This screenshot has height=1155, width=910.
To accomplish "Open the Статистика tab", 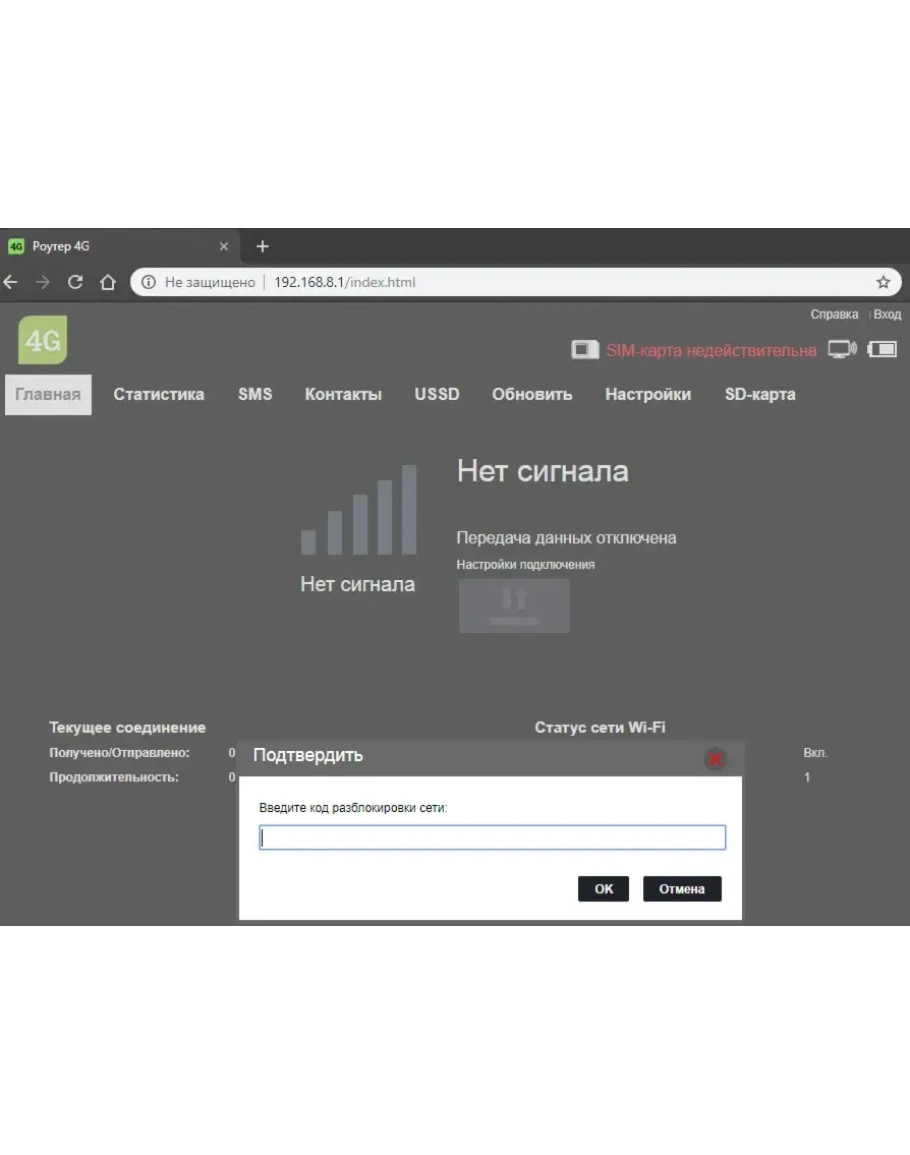I will pos(159,394).
